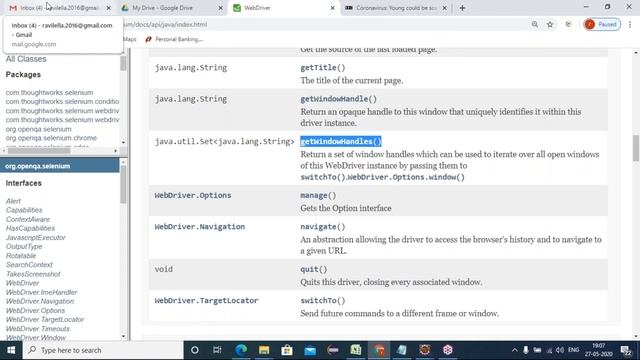Click the packages frame horizontal scrollbar

click(x=39, y=151)
